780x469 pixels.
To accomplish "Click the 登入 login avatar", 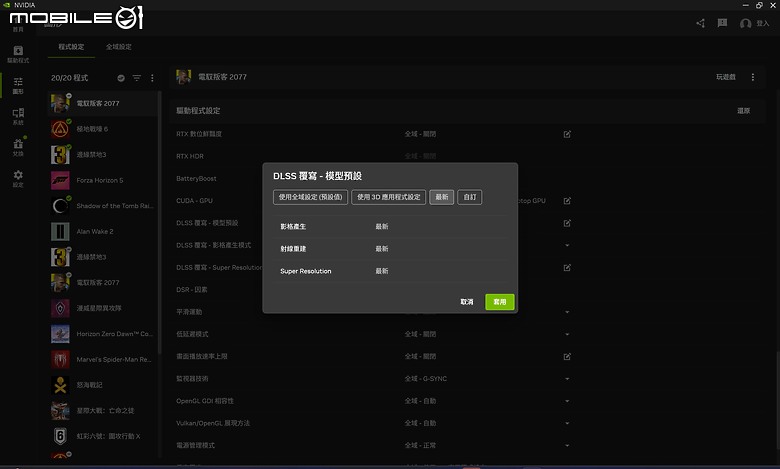I will point(745,23).
